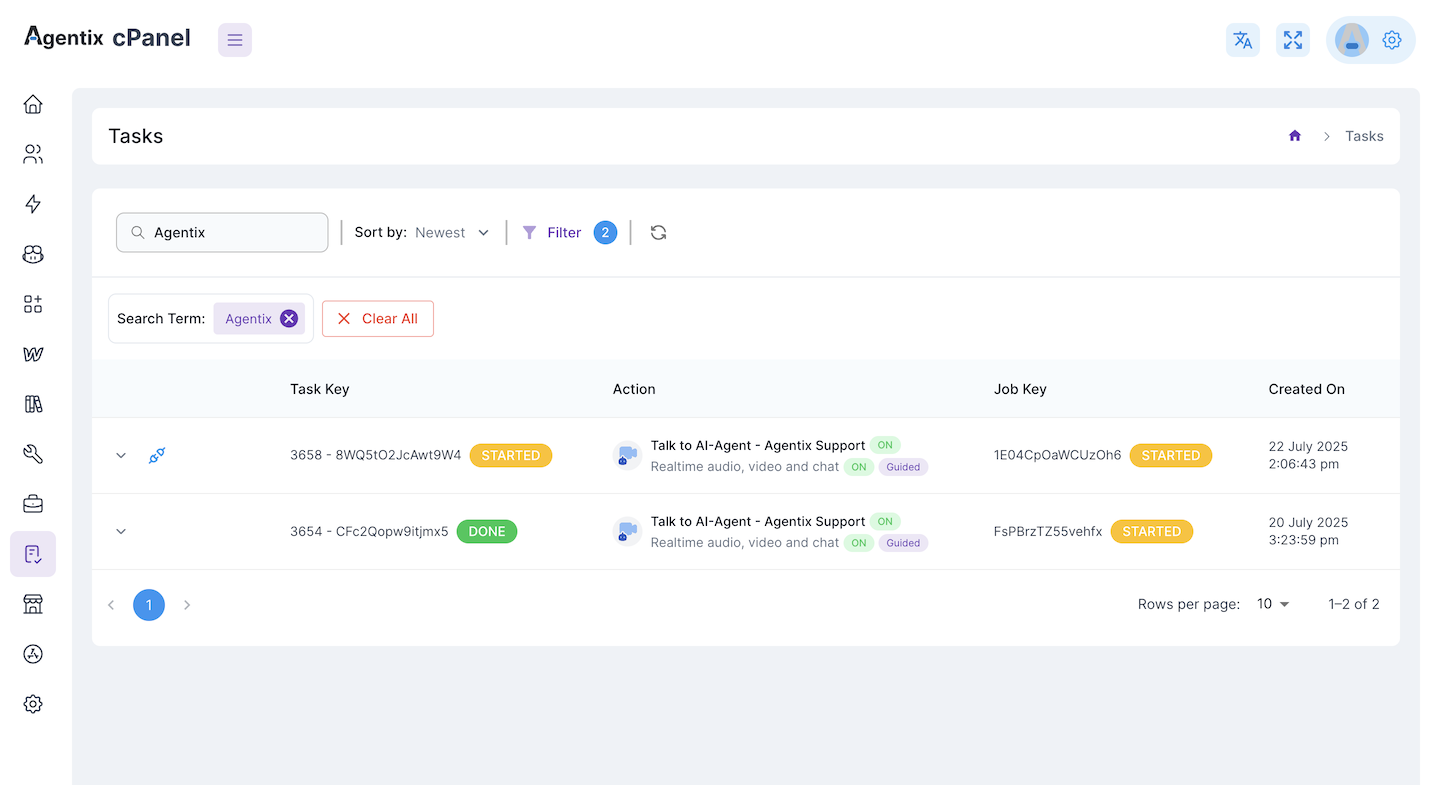This screenshot has height=785, width=1440.
Task: Open the wrench tools sidebar icon
Action: 33,454
